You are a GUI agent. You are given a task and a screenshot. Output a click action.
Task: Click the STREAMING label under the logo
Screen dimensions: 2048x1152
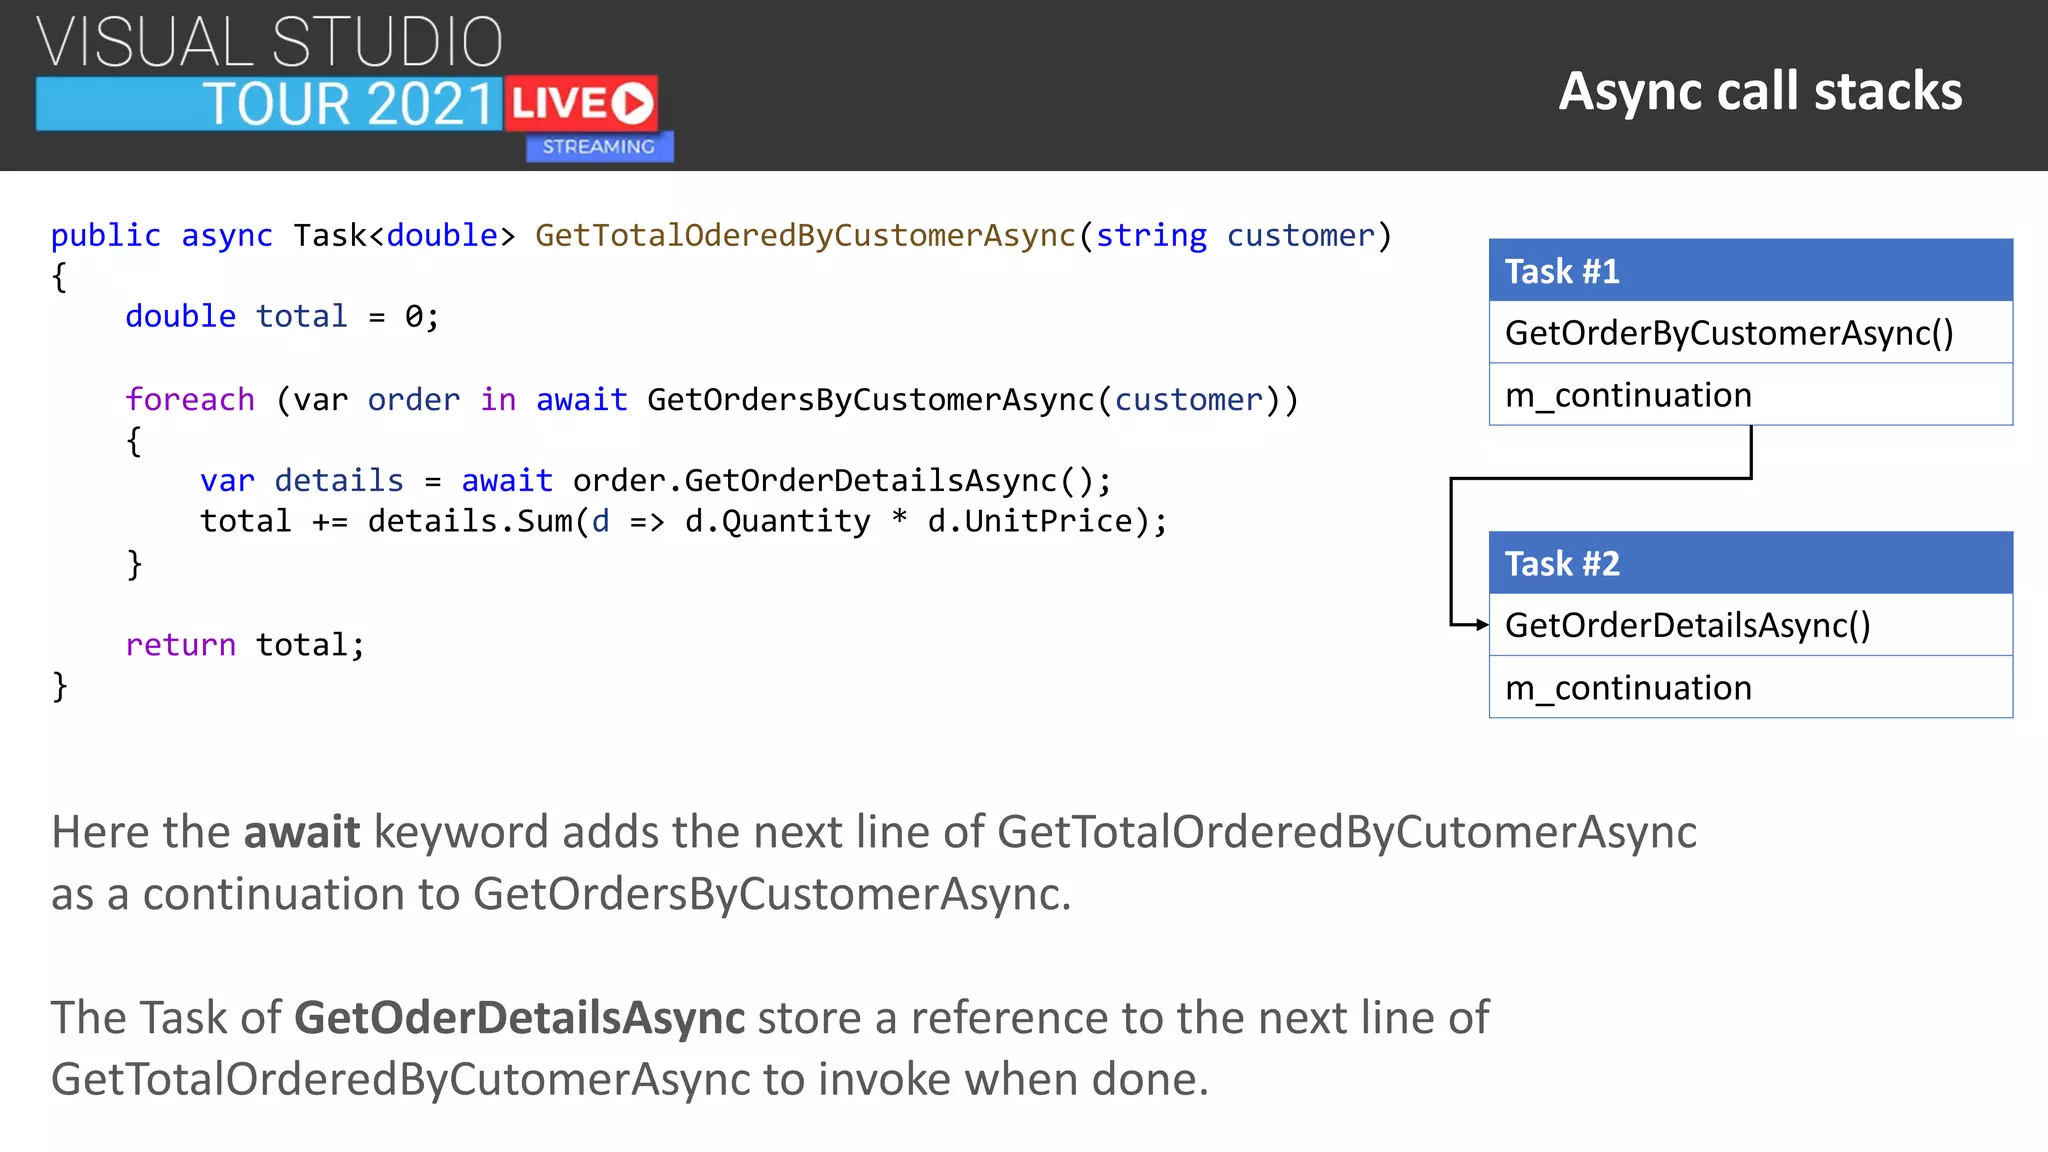(599, 147)
